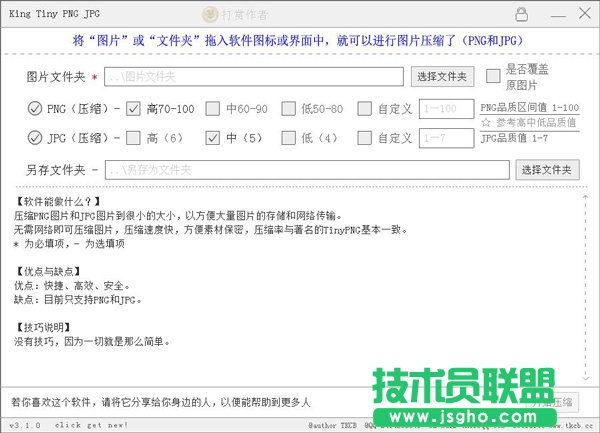This screenshot has height=433, width=600.
Task: Enable the JPG 高（6） quality checkbox
Action: coord(134,138)
